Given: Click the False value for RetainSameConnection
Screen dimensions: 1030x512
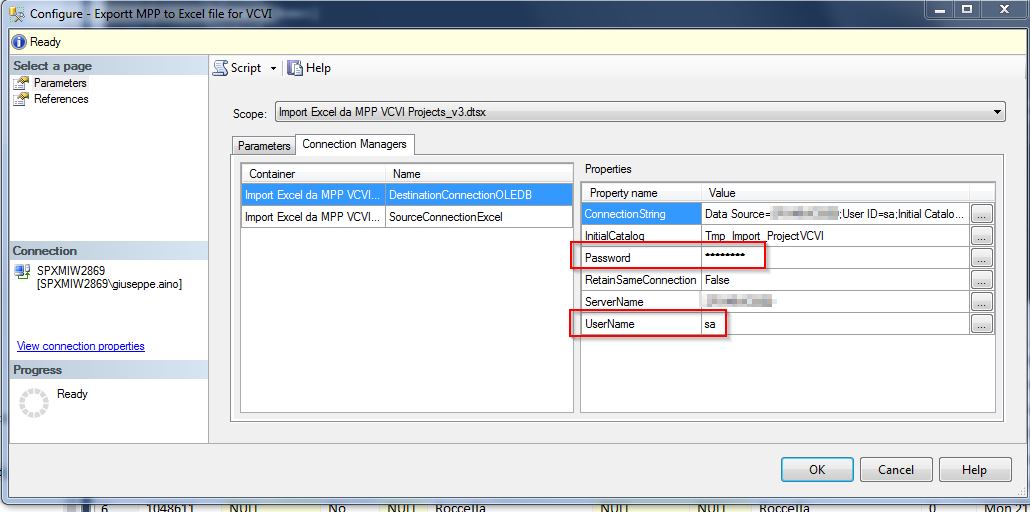Looking at the screenshot, I should tap(717, 280).
